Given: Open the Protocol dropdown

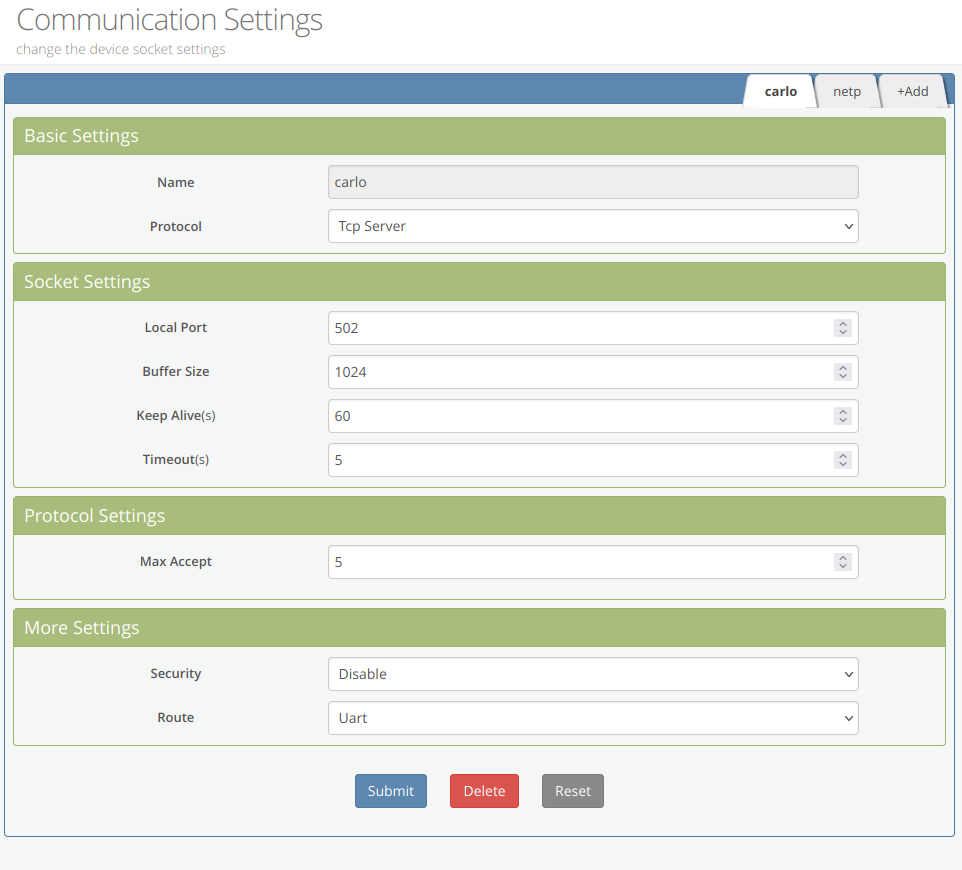Looking at the screenshot, I should (592, 226).
